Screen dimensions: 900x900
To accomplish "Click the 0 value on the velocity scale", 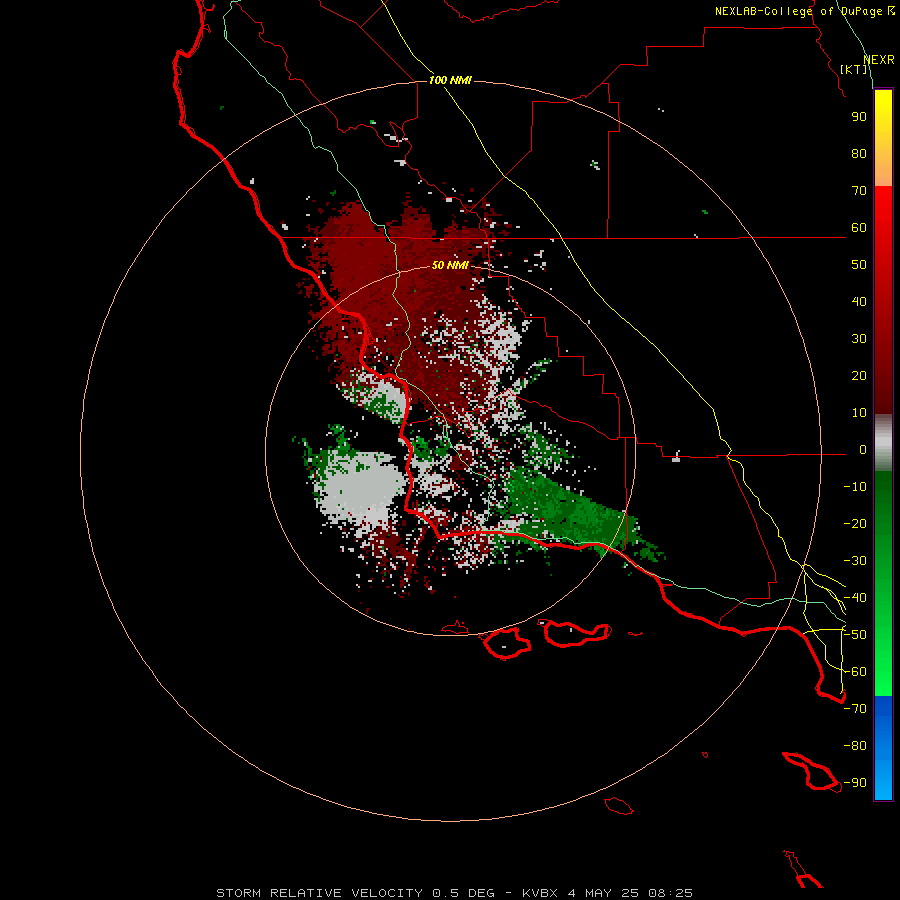I will coord(863,449).
